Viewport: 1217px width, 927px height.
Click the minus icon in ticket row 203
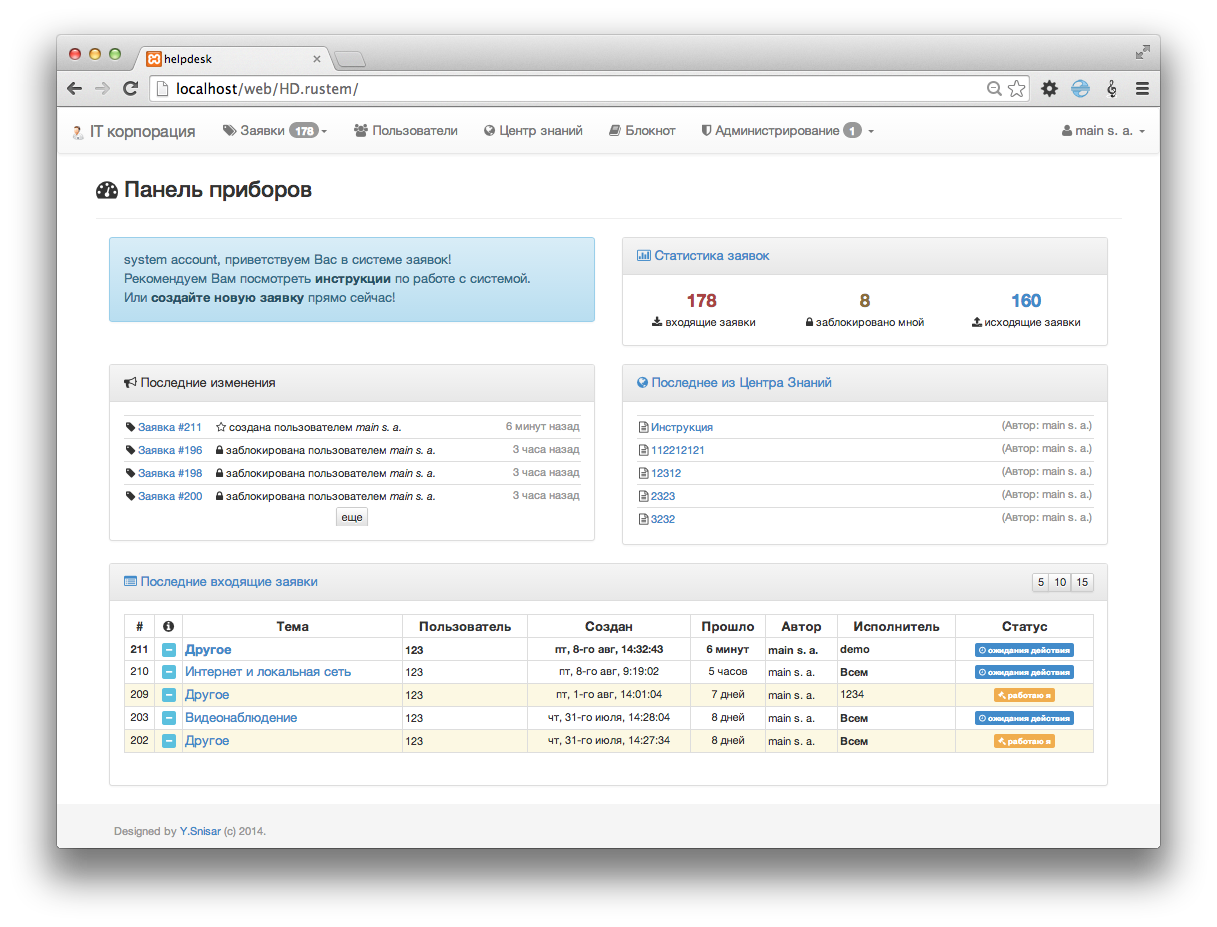click(x=169, y=718)
